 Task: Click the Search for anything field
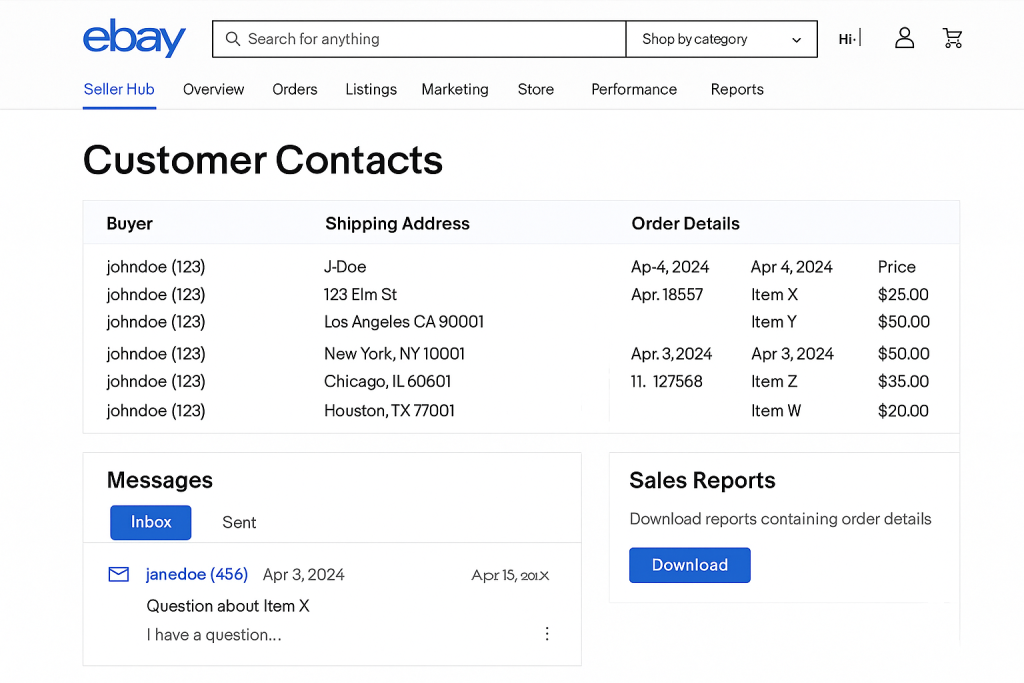[x=419, y=39]
